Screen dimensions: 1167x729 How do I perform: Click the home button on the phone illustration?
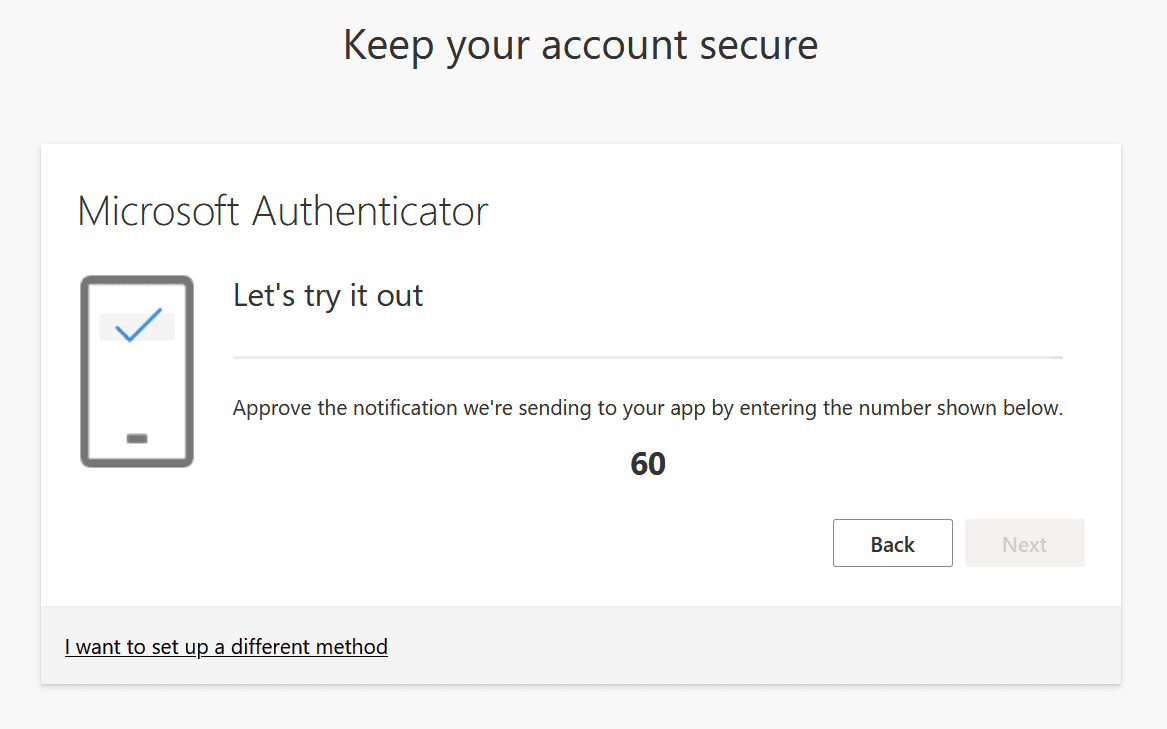coord(137,438)
